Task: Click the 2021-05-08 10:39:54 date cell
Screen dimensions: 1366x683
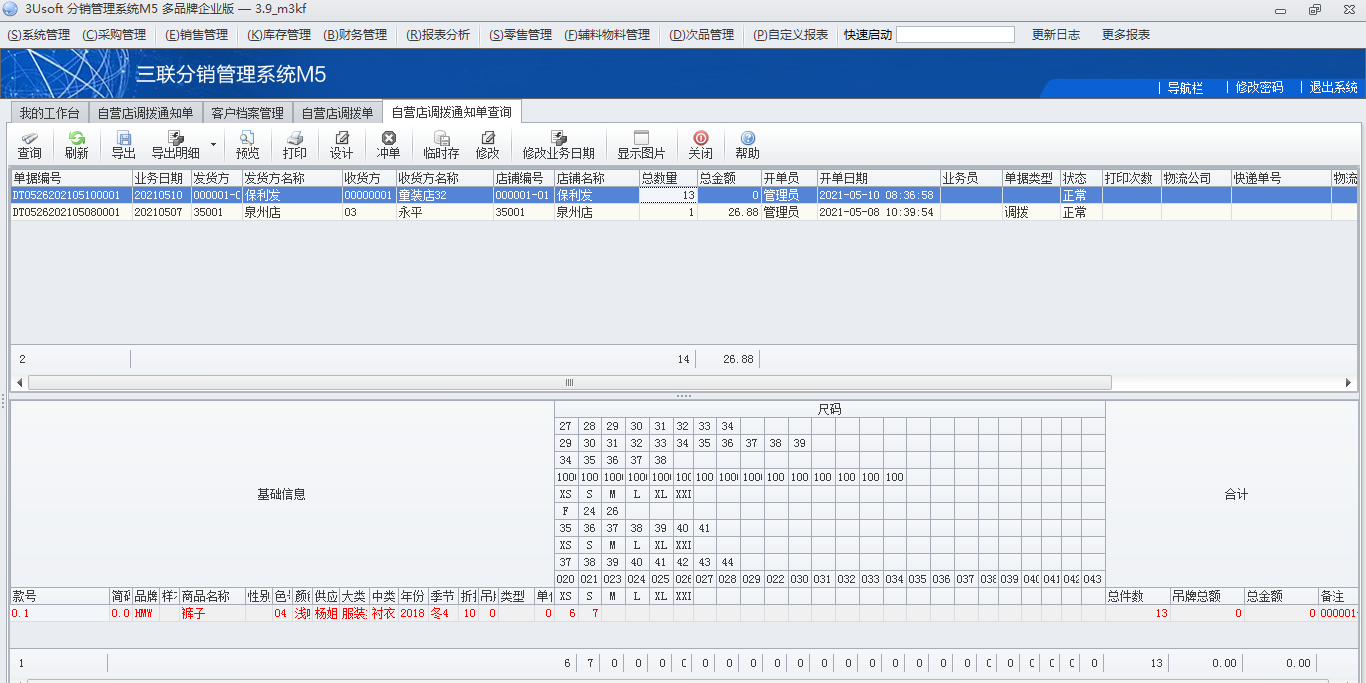Action: pyautogui.click(x=878, y=212)
